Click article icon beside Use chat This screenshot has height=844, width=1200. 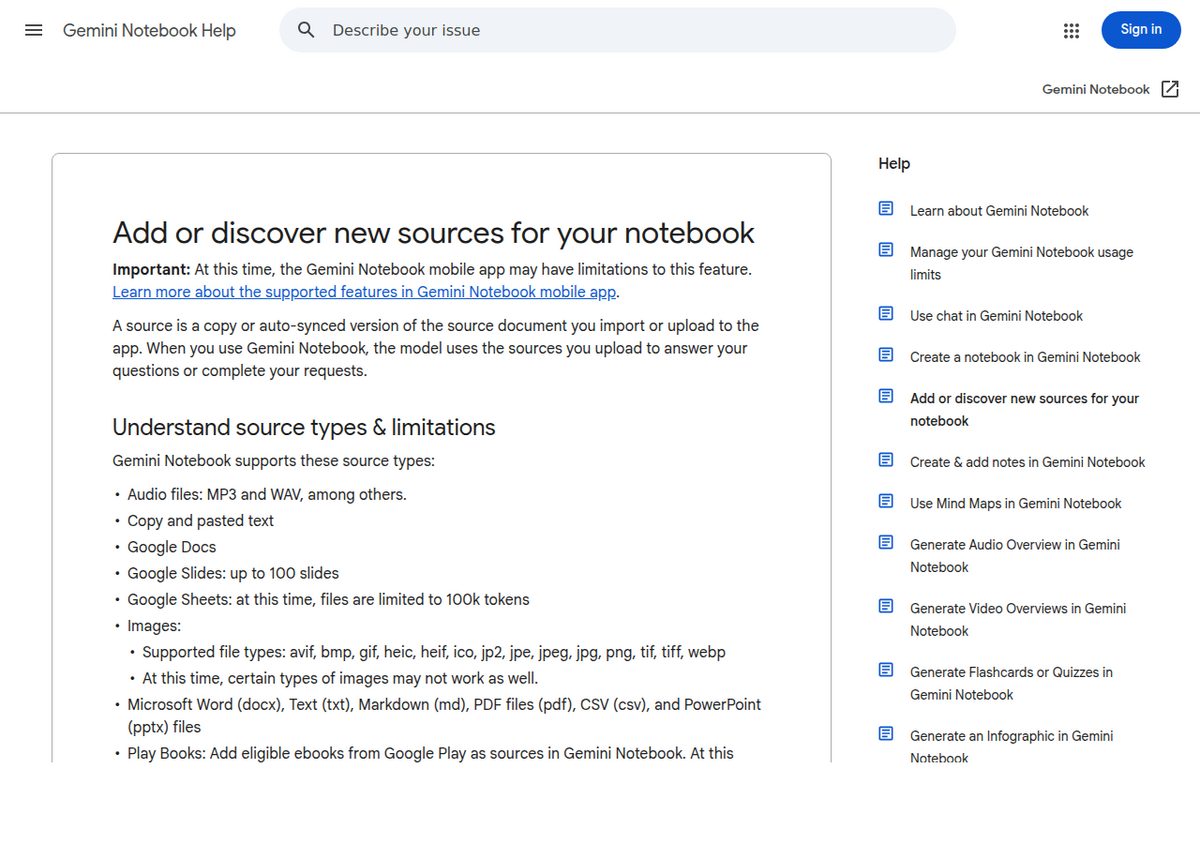coord(886,314)
